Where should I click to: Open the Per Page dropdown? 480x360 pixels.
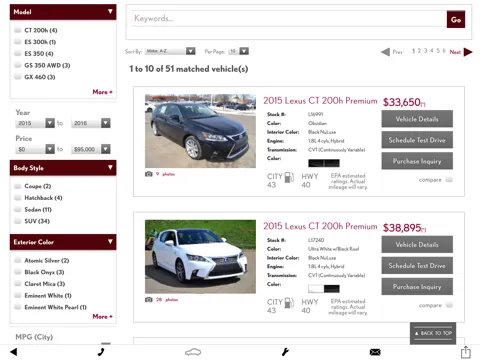[238, 51]
